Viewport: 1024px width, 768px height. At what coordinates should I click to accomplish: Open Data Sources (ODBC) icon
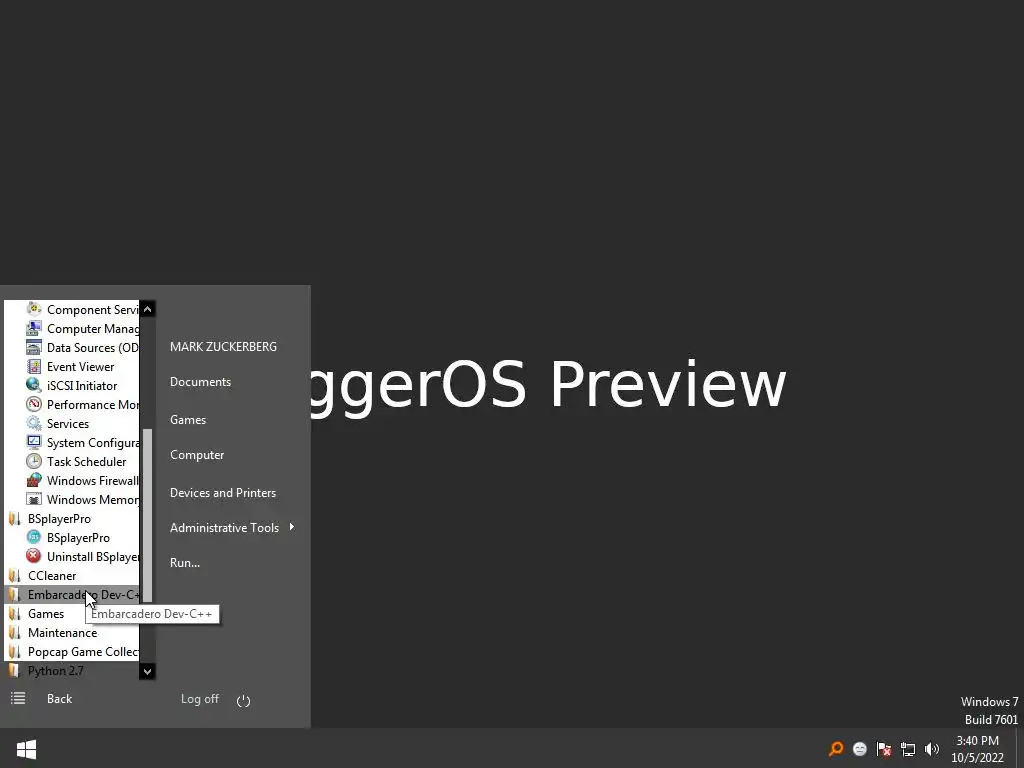coord(34,347)
